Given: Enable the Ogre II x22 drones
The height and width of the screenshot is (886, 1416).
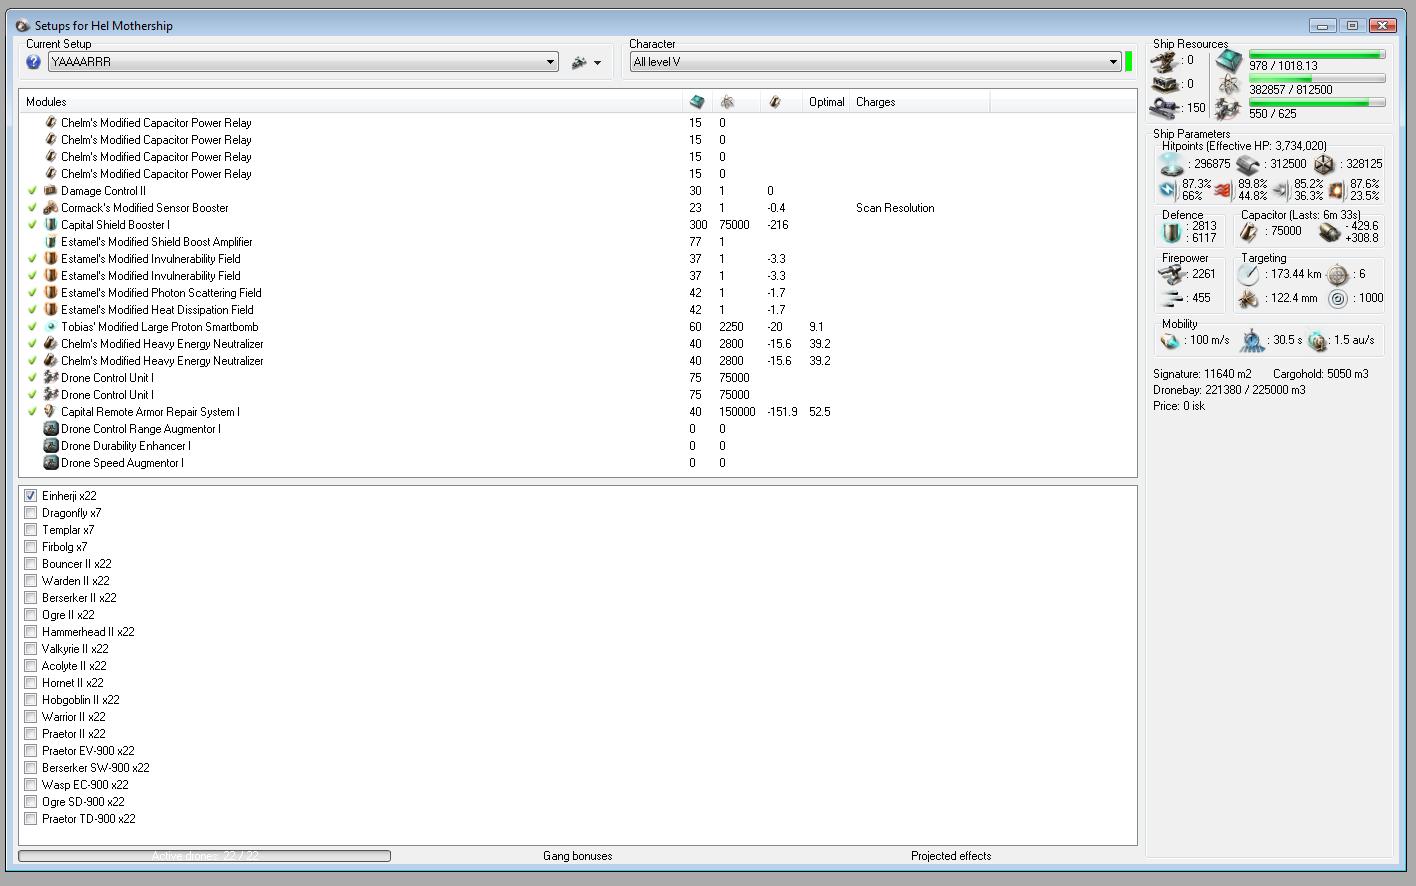Looking at the screenshot, I should (x=31, y=615).
